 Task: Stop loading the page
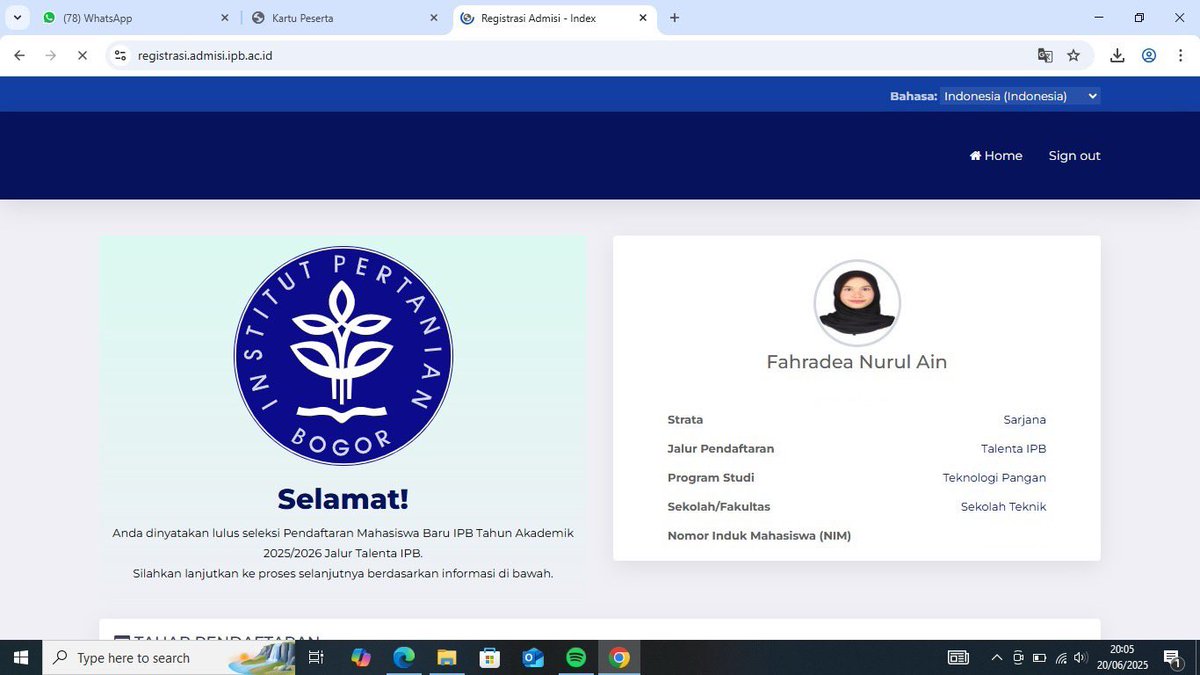pos(82,55)
